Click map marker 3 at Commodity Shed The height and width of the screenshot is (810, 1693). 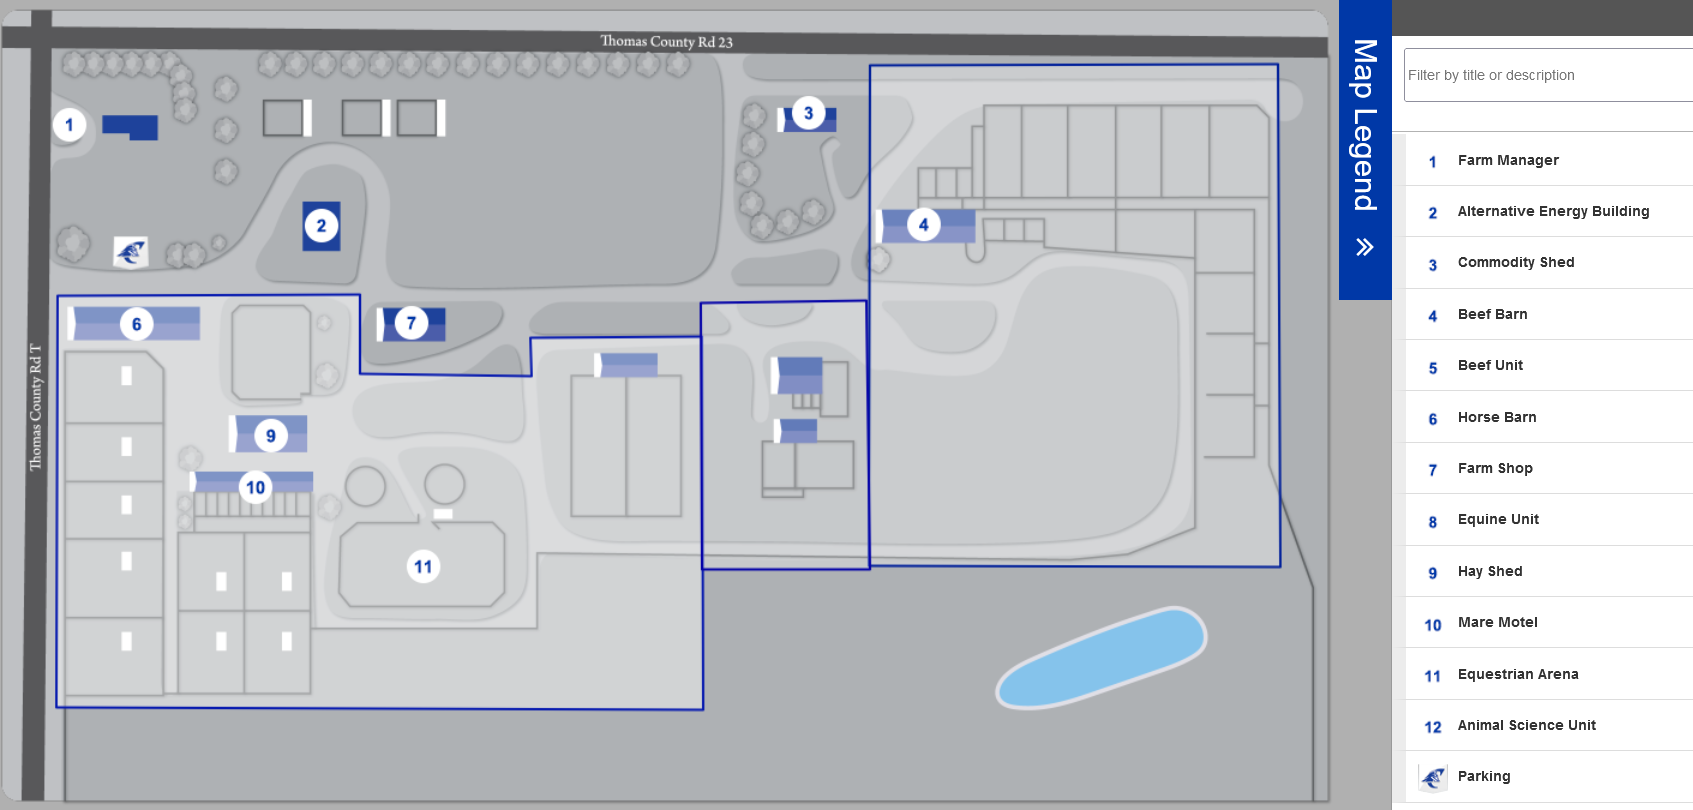point(808,113)
